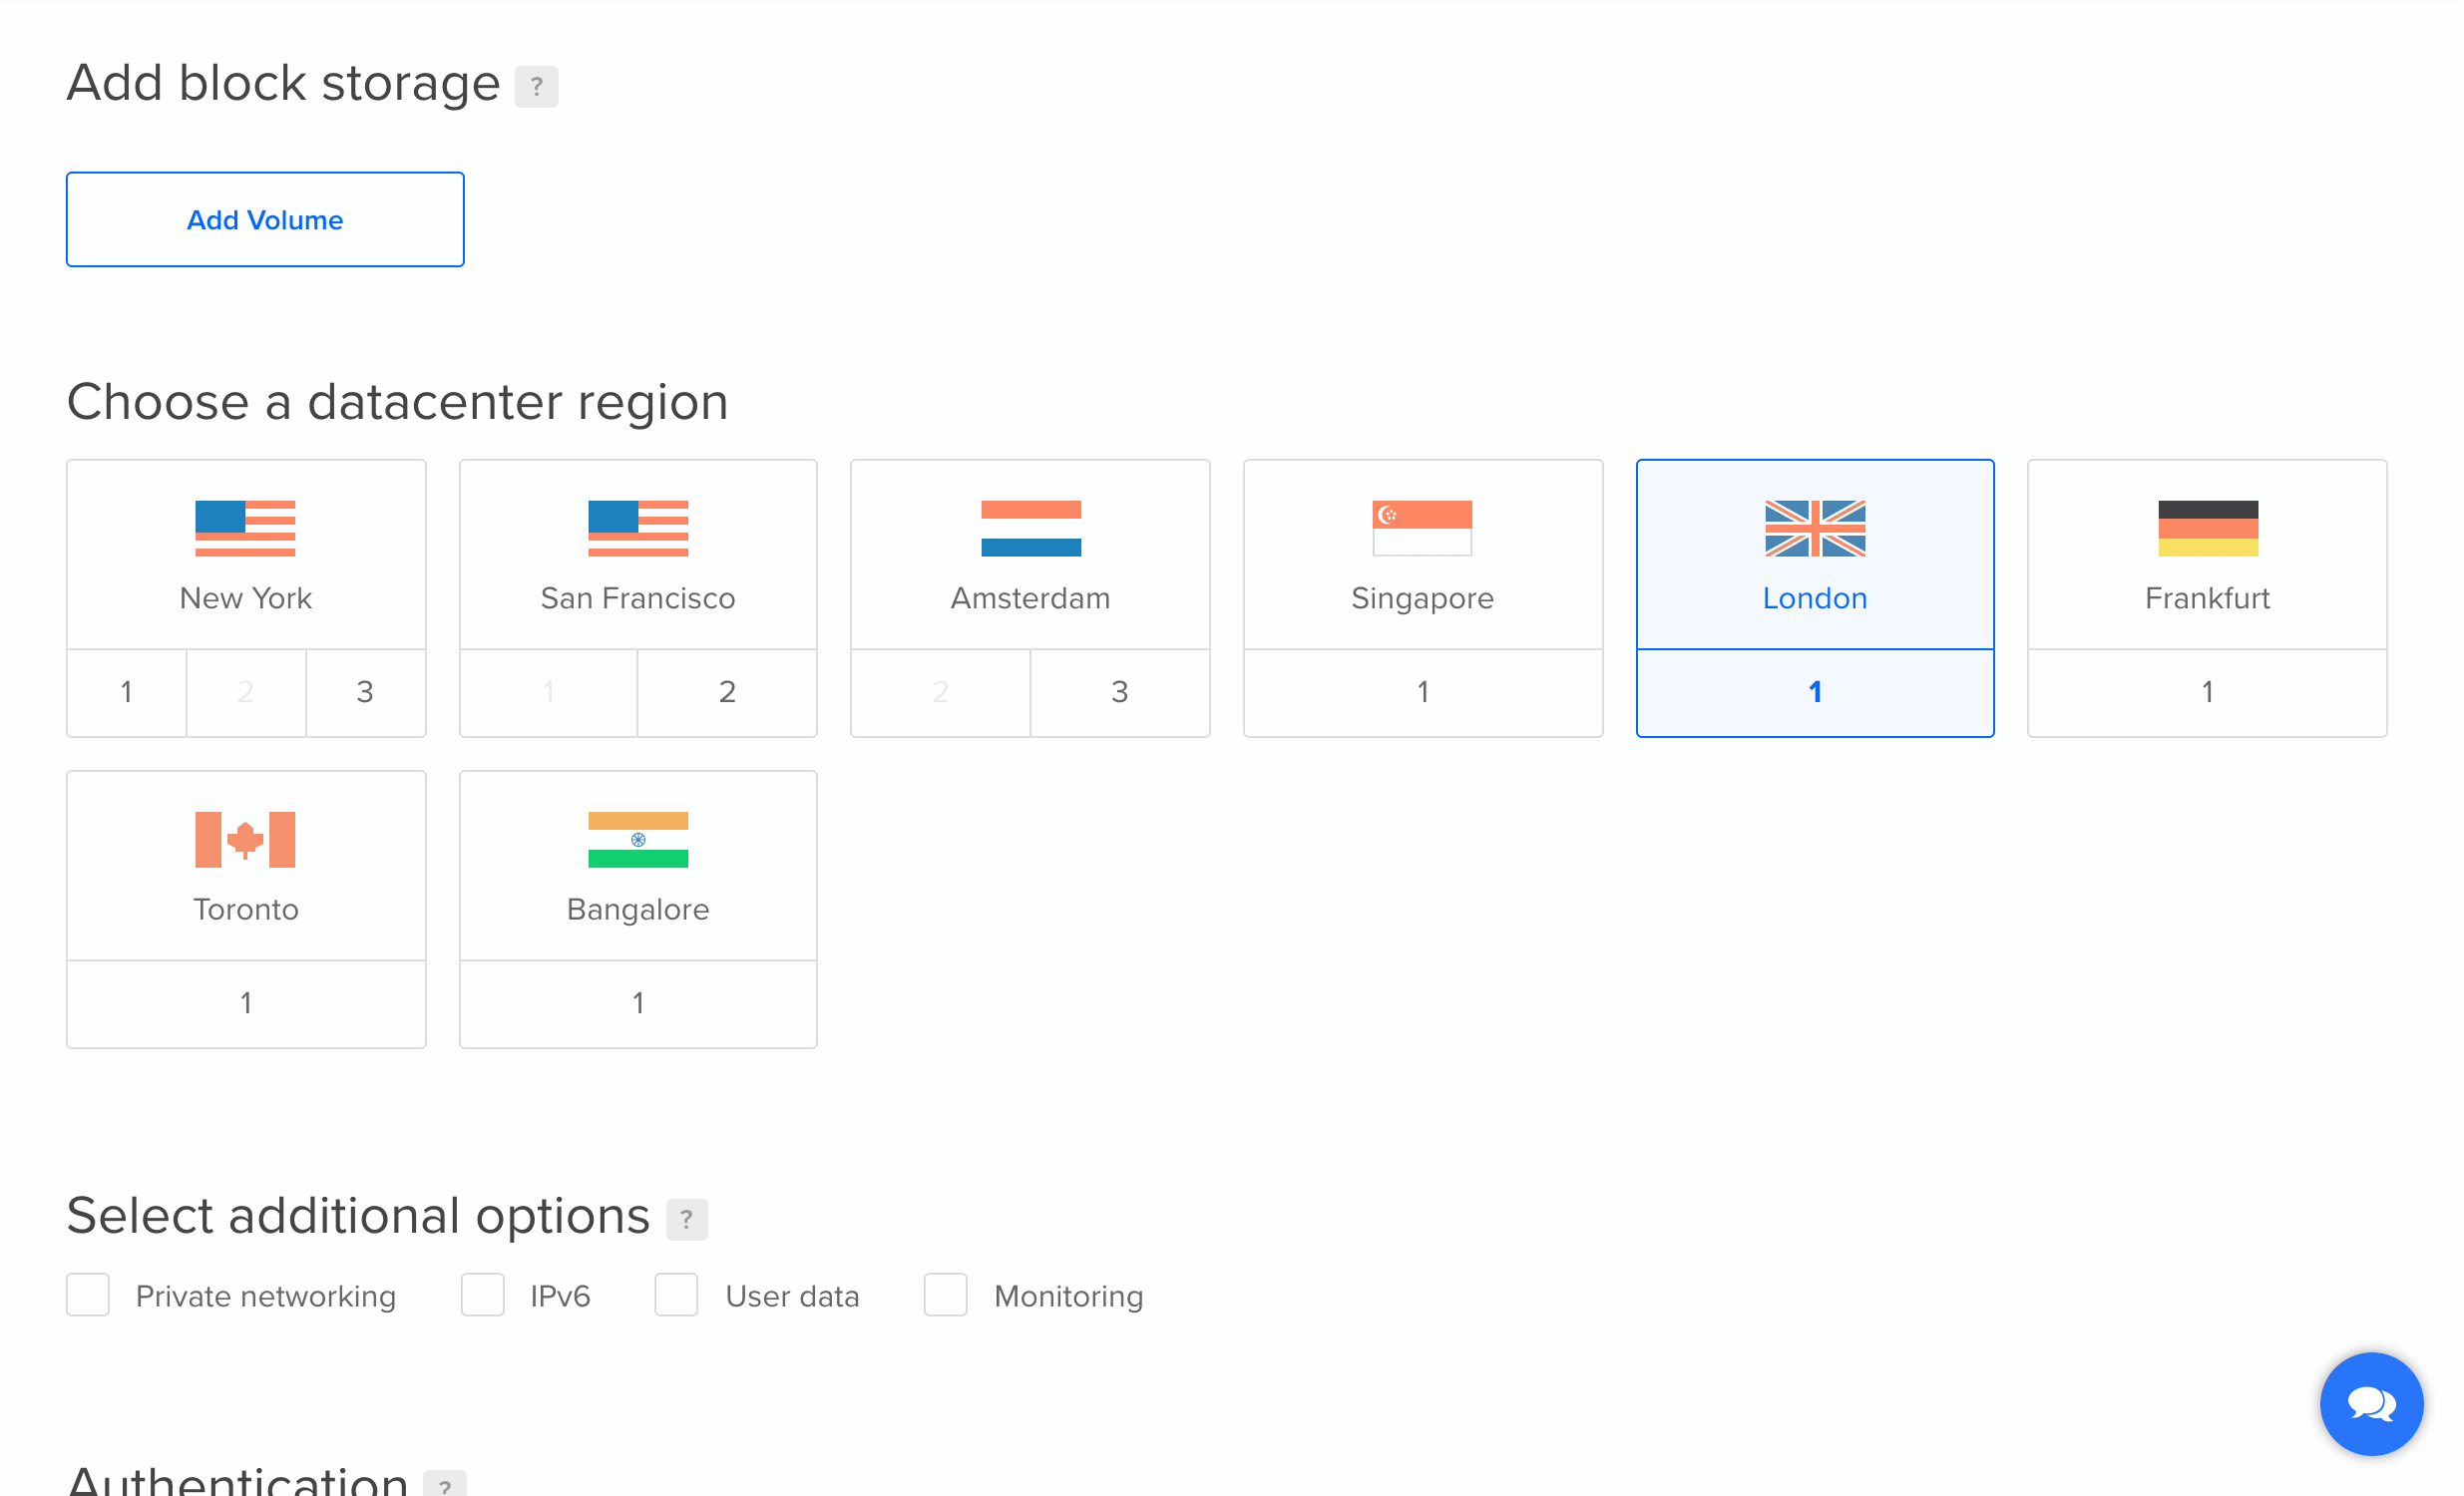Screen dimensions: 2464x1496
Task: Enable Private networking
Action: (88, 1294)
